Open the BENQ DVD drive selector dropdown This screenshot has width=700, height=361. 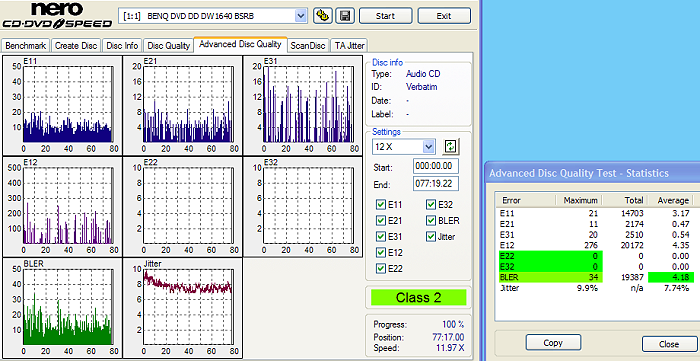coord(301,16)
